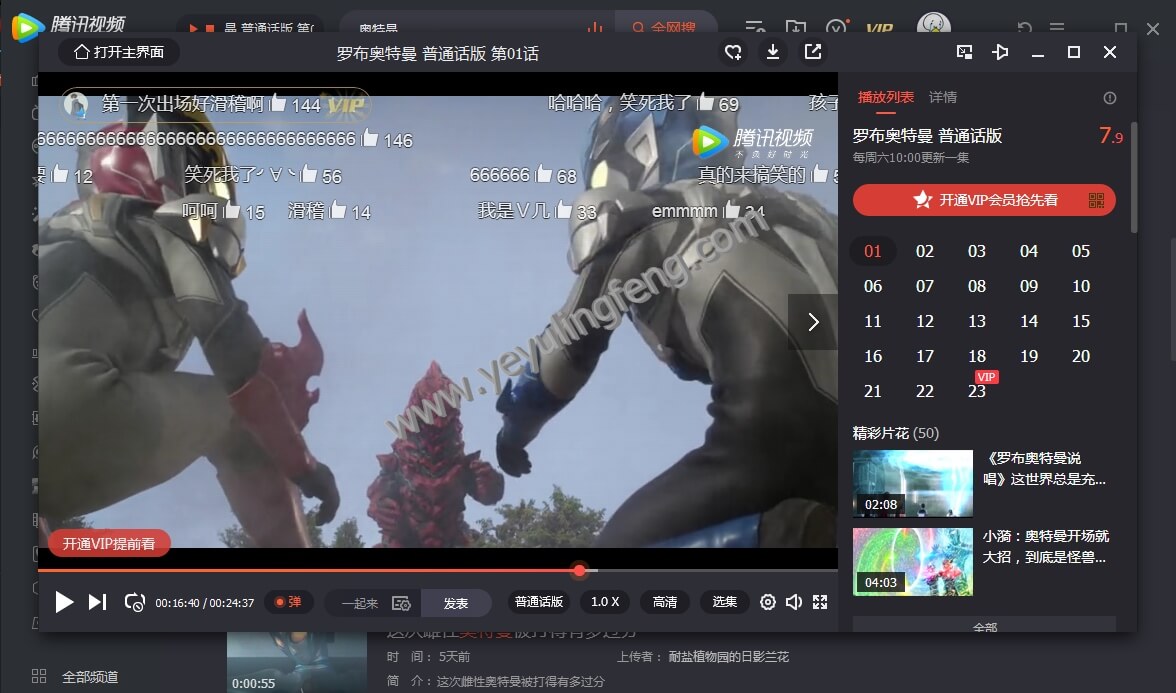Image resolution: width=1176 pixels, height=693 pixels.
Task: Open the 选集 episode picker
Action: pyautogui.click(x=724, y=602)
